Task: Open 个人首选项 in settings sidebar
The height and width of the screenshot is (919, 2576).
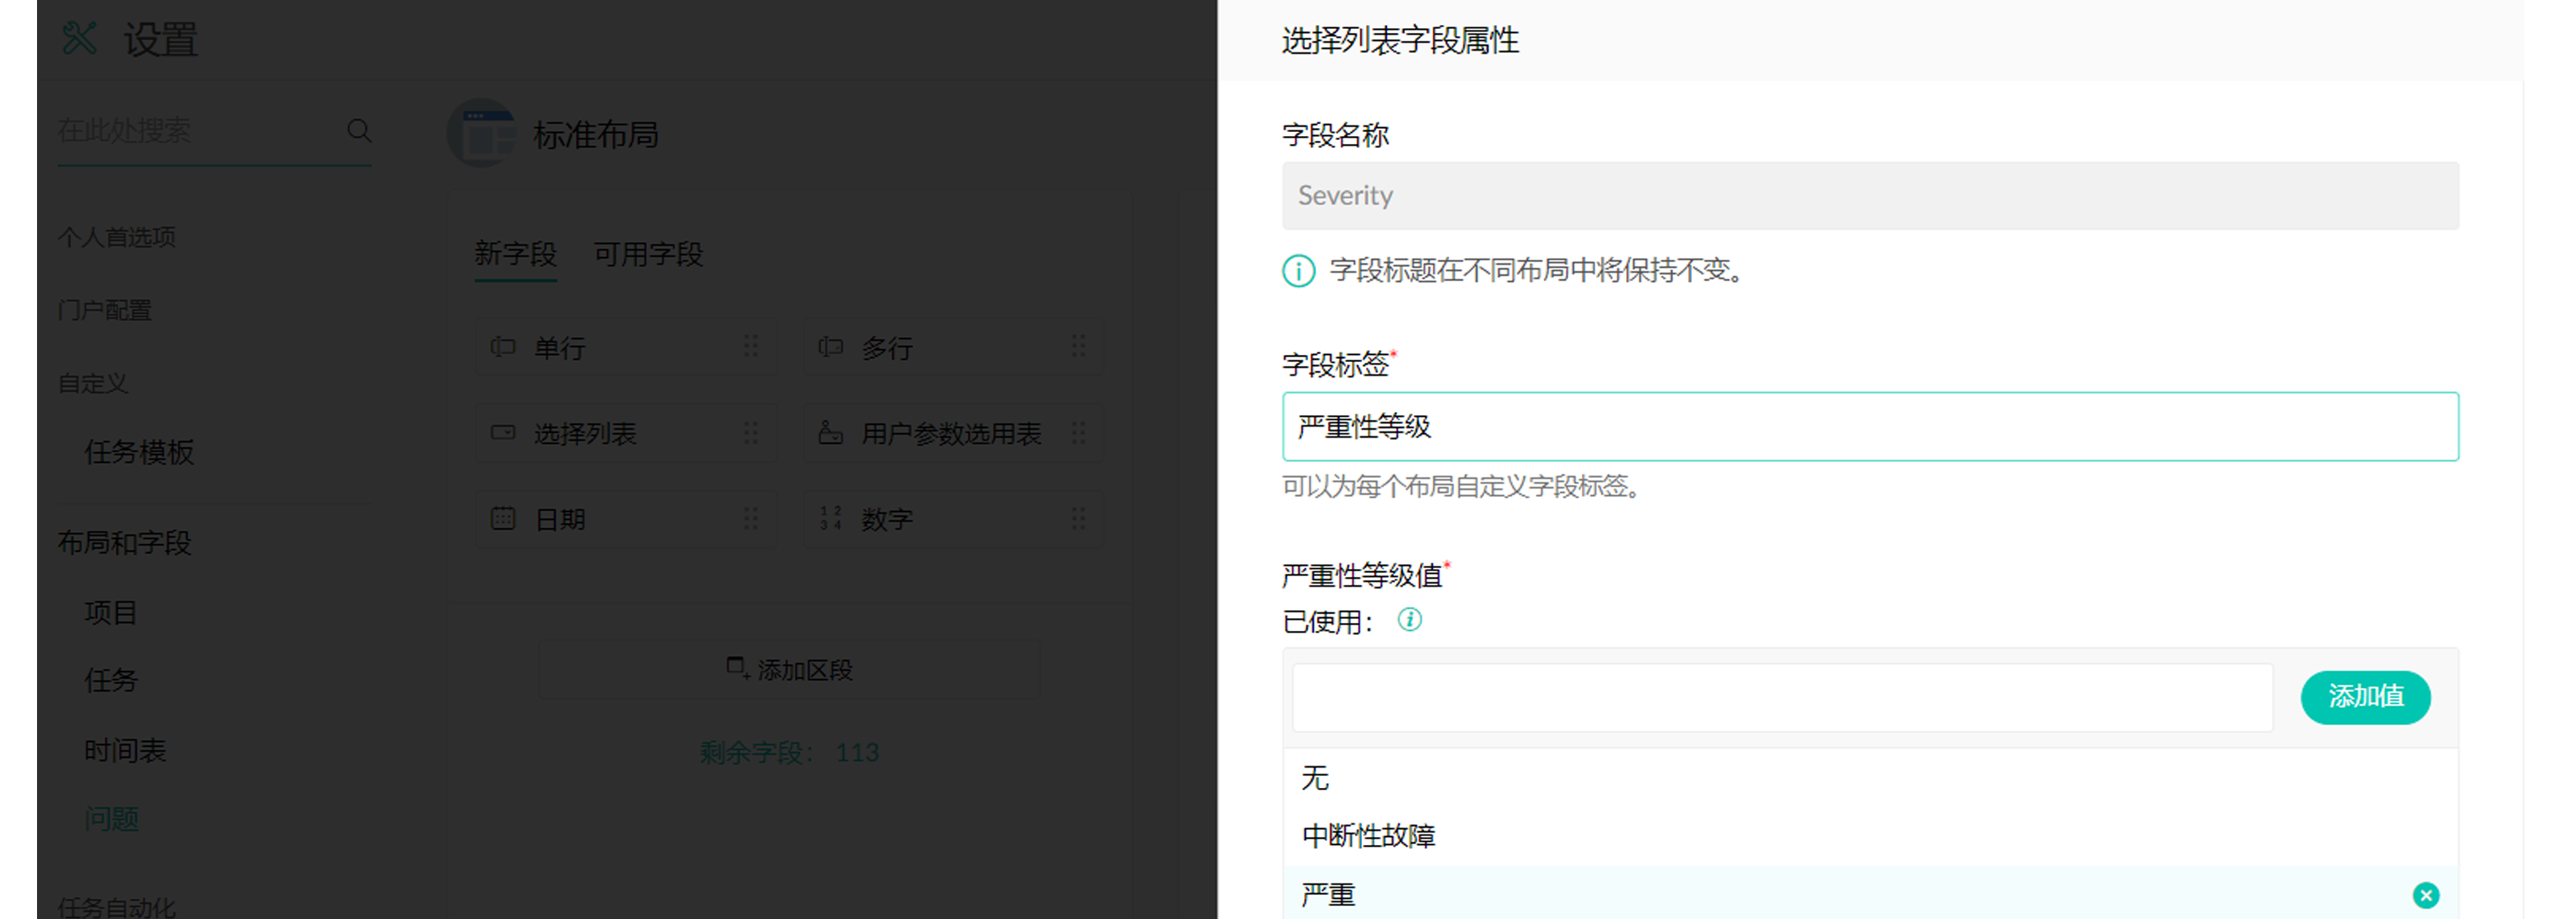Action: click(117, 237)
